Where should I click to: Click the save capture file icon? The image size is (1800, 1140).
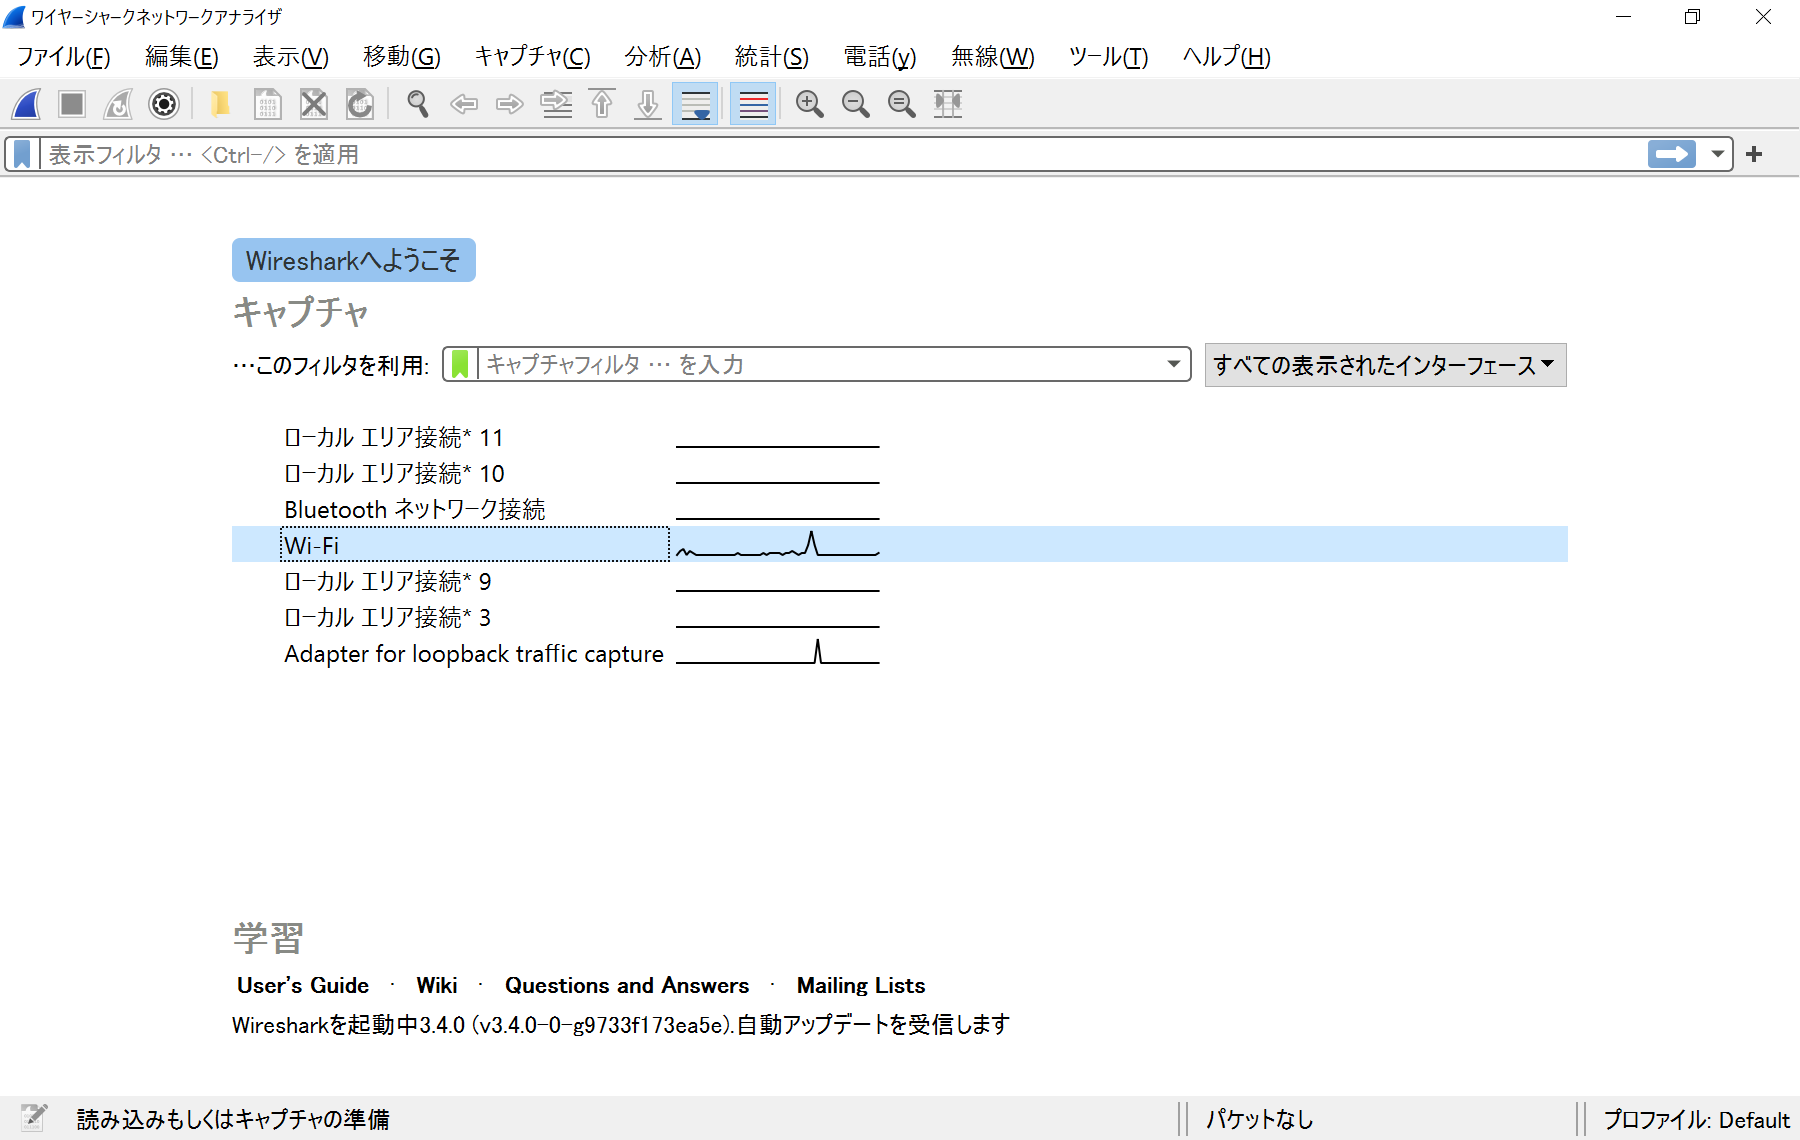click(x=267, y=104)
